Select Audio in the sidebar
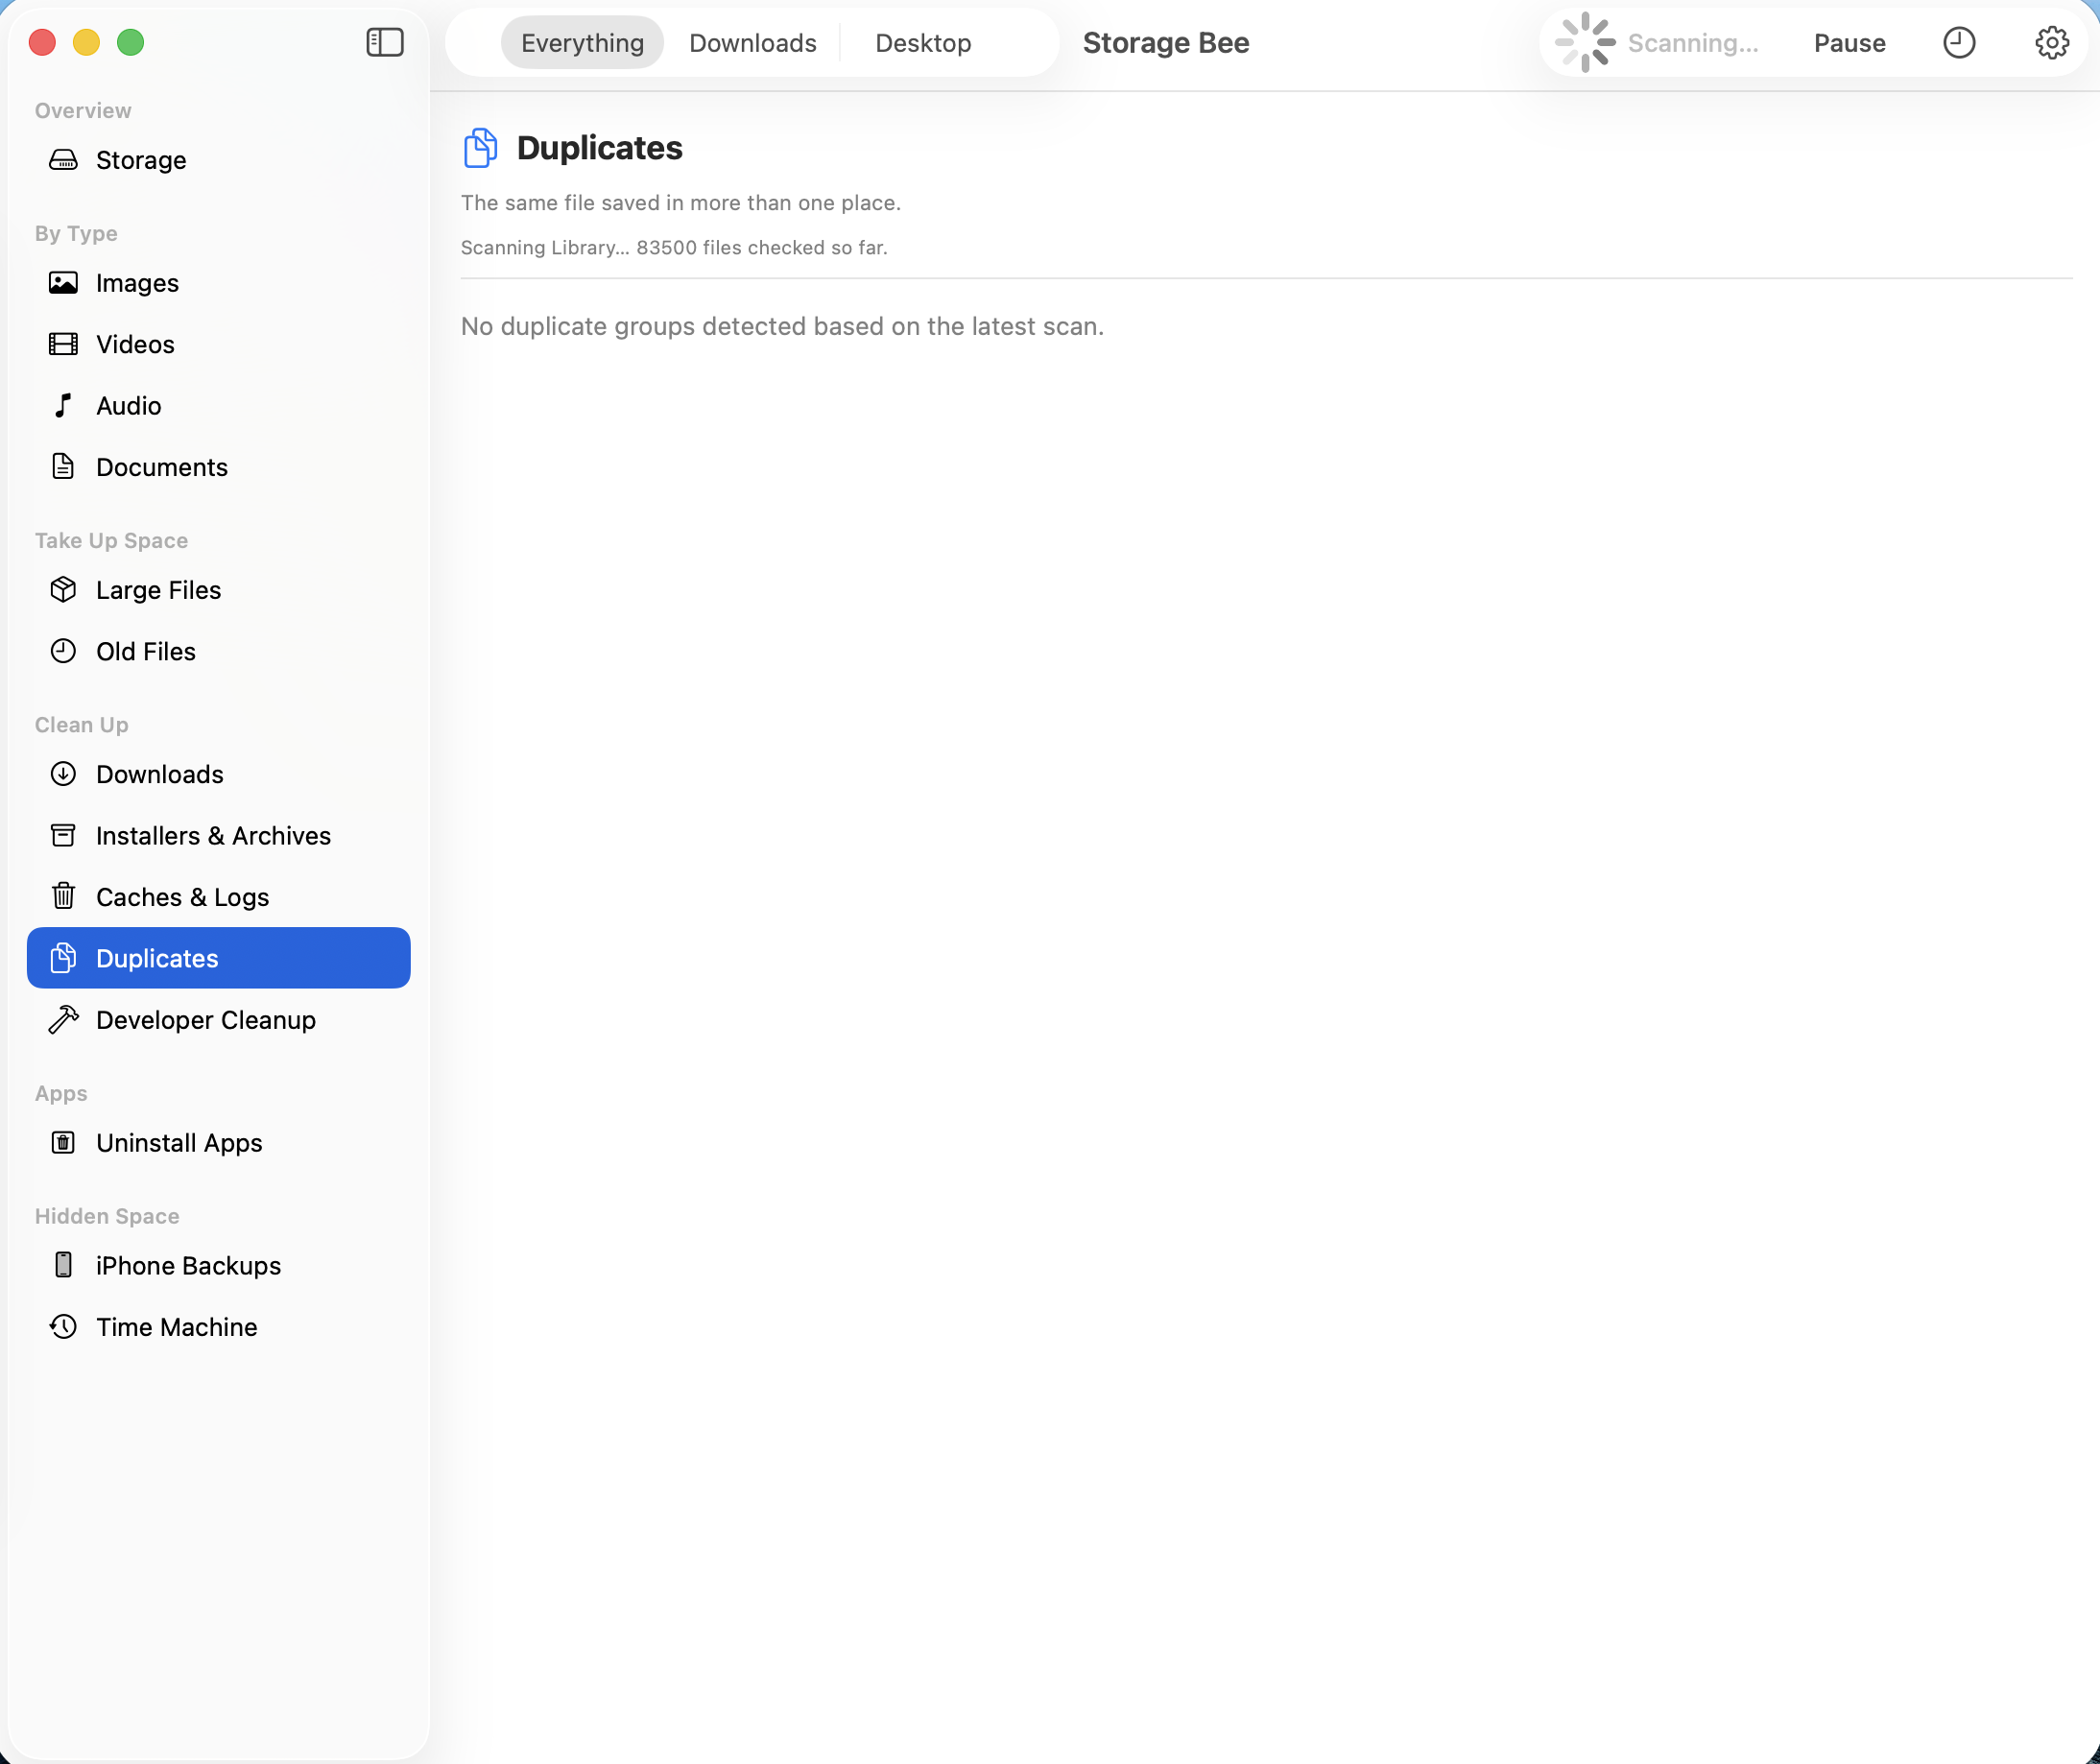The width and height of the screenshot is (2100, 1764). coord(219,405)
